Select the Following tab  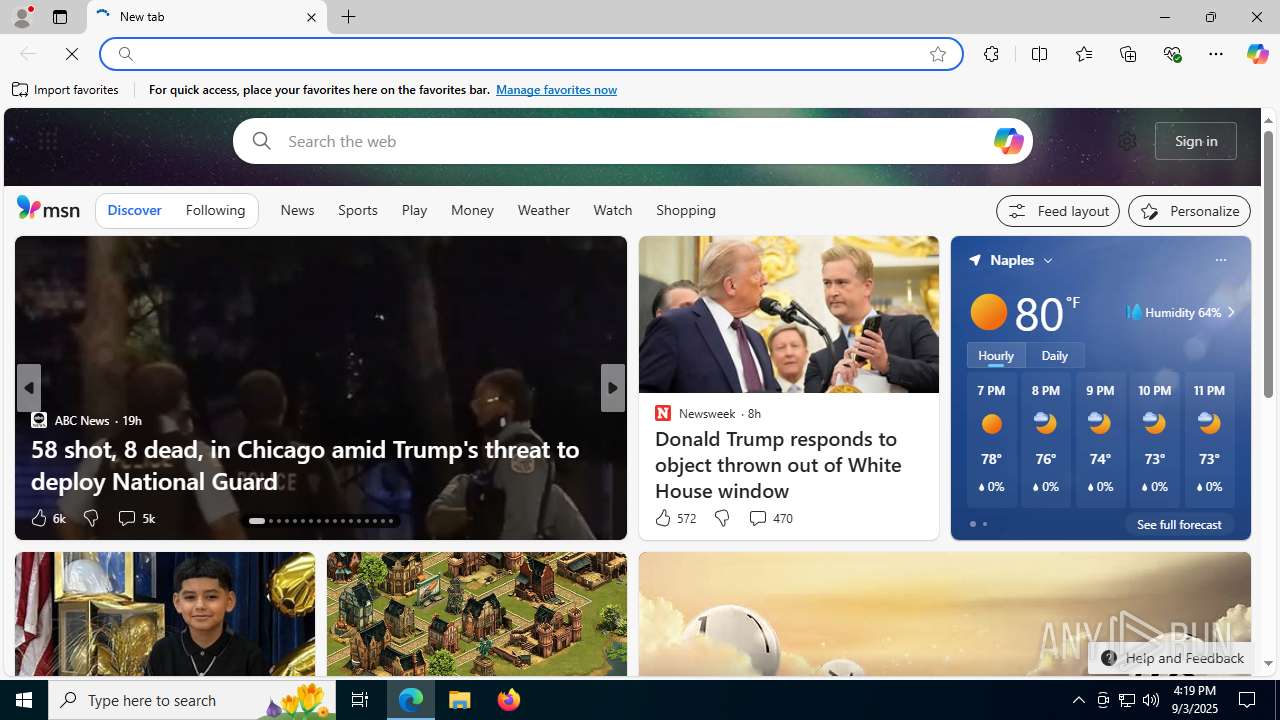point(215,210)
